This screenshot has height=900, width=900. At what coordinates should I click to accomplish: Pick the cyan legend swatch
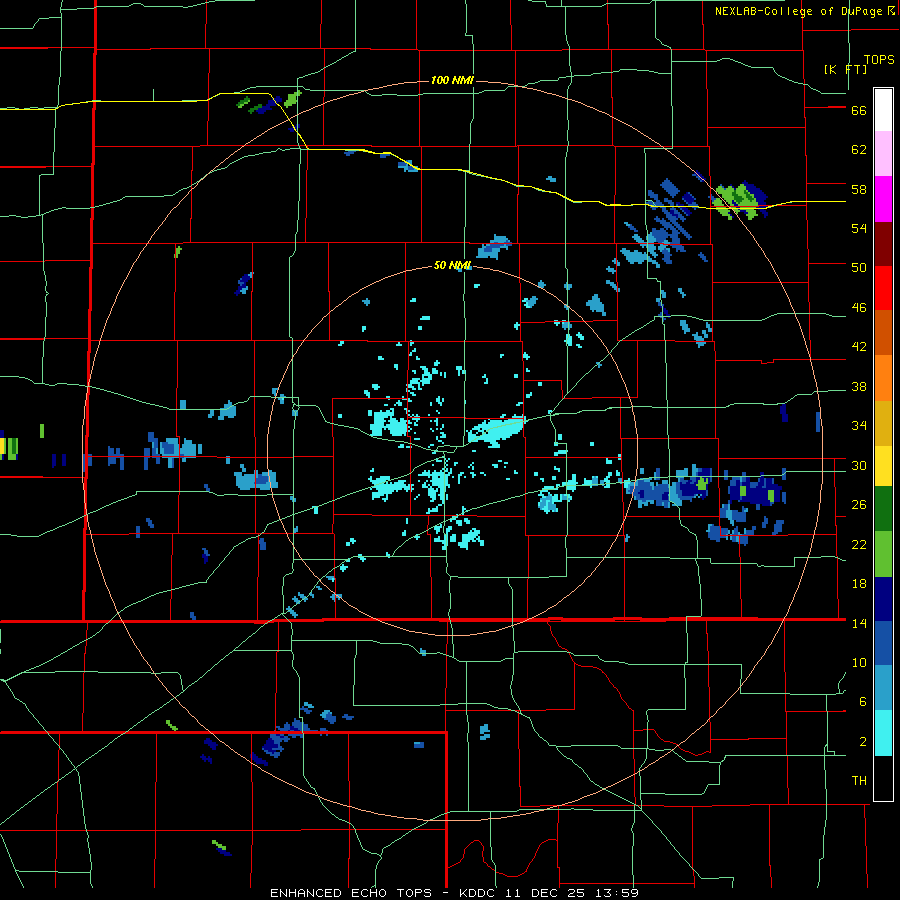[x=883, y=733]
